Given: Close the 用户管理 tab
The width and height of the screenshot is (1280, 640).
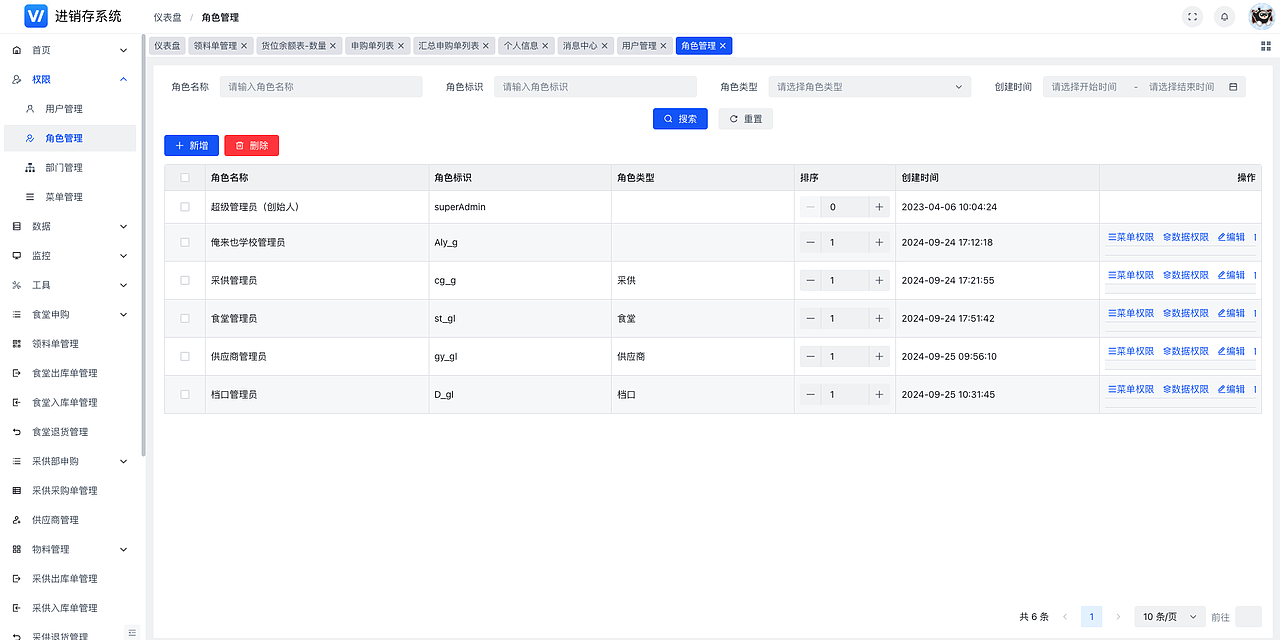Looking at the screenshot, I should click(663, 46).
